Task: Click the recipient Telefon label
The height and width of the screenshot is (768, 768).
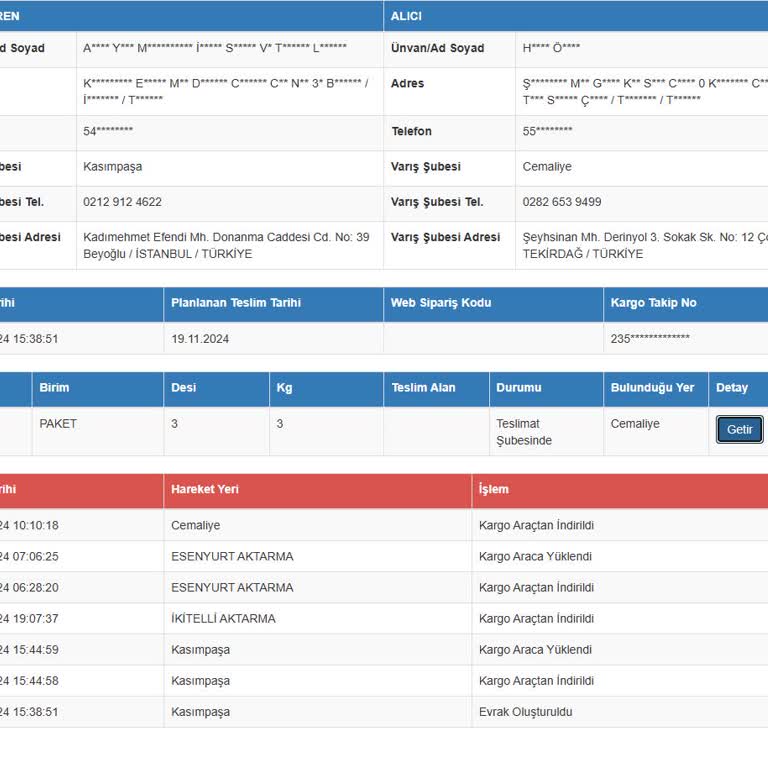Action: pos(411,131)
